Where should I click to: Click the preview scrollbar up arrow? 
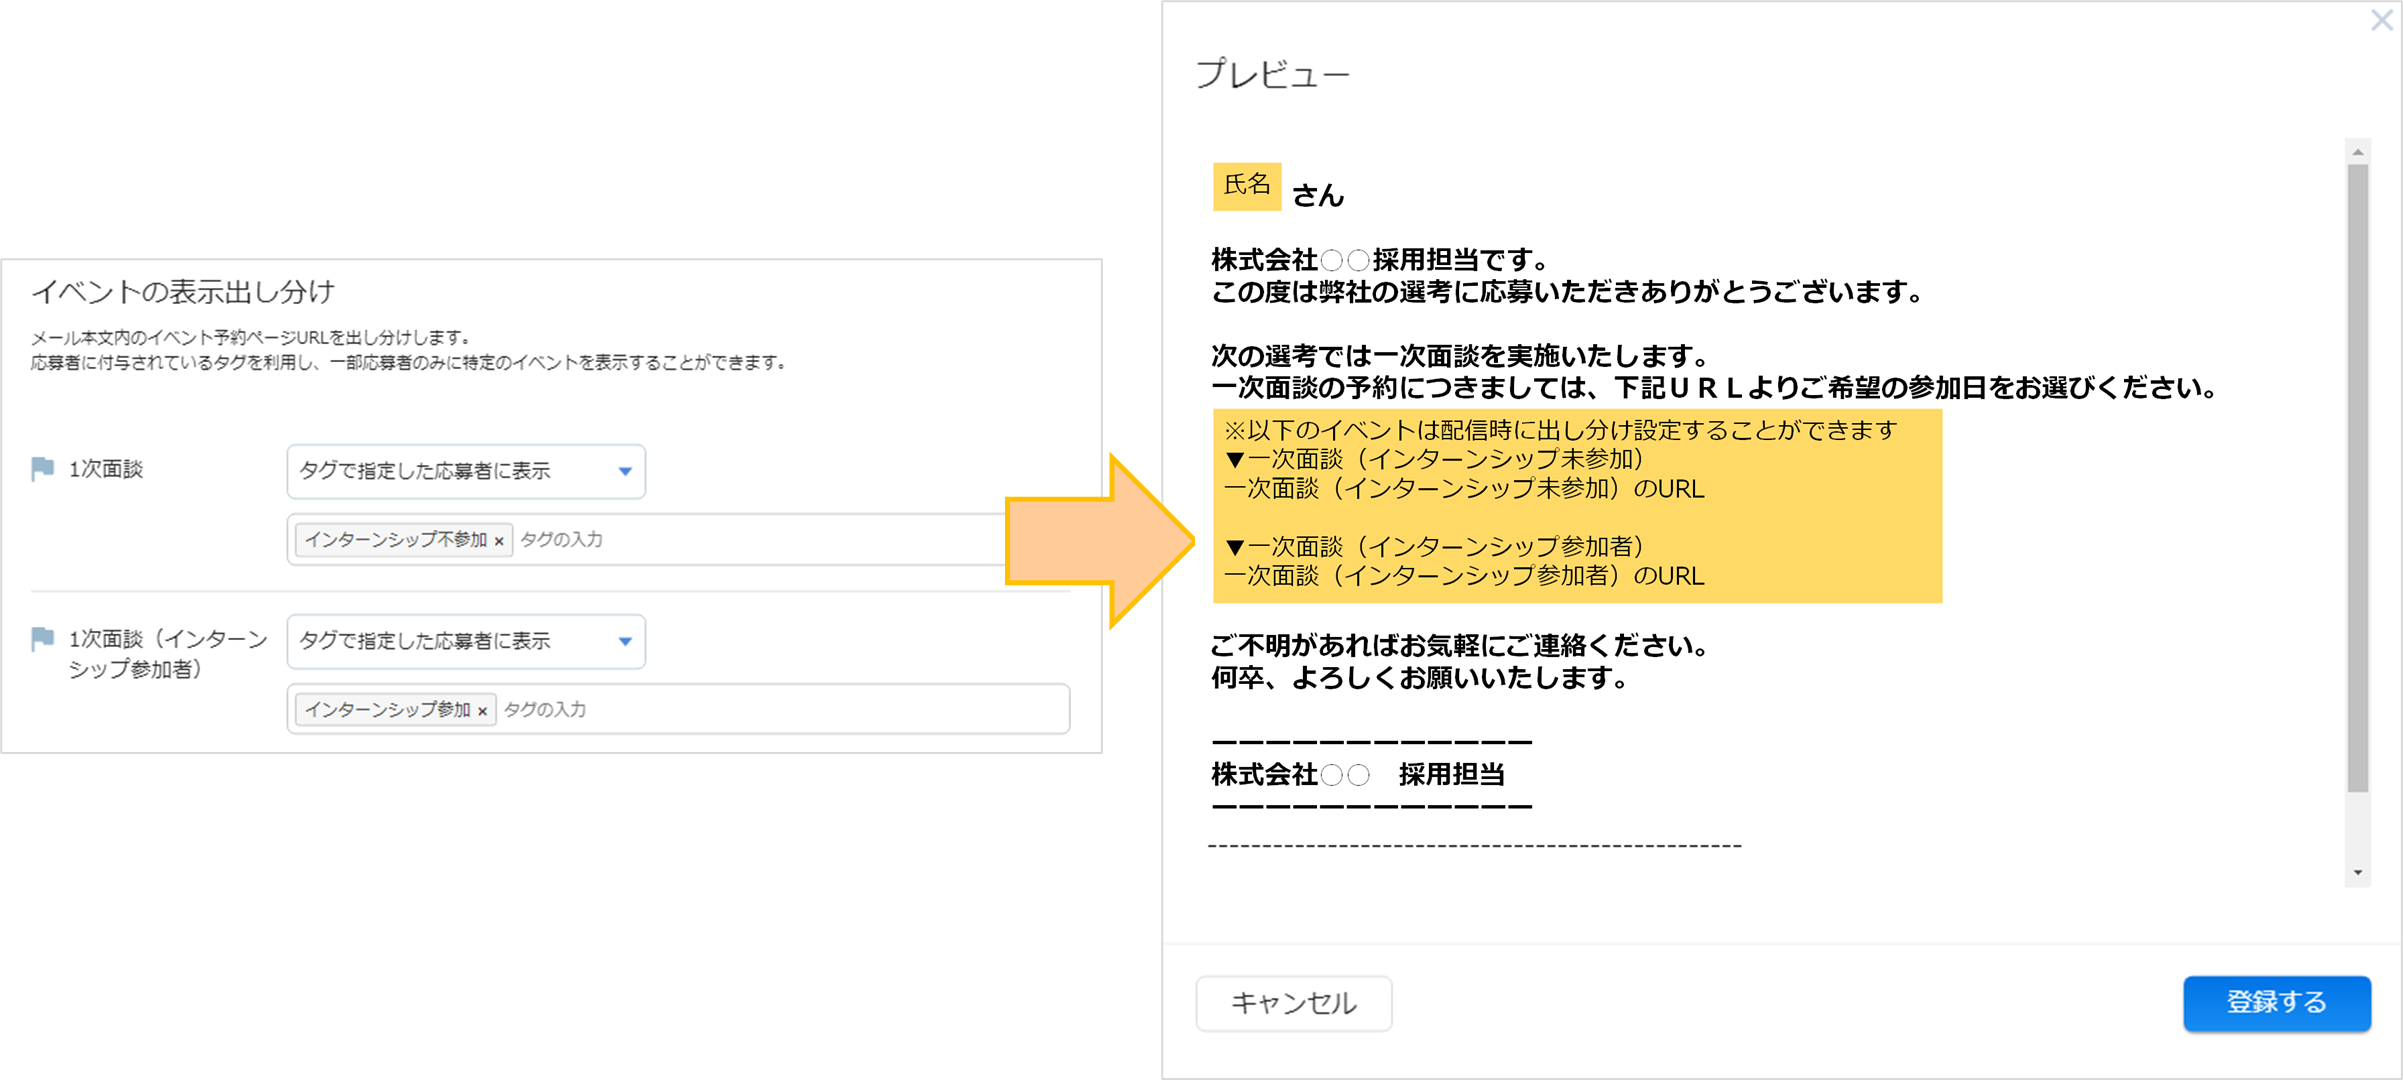click(x=2358, y=152)
